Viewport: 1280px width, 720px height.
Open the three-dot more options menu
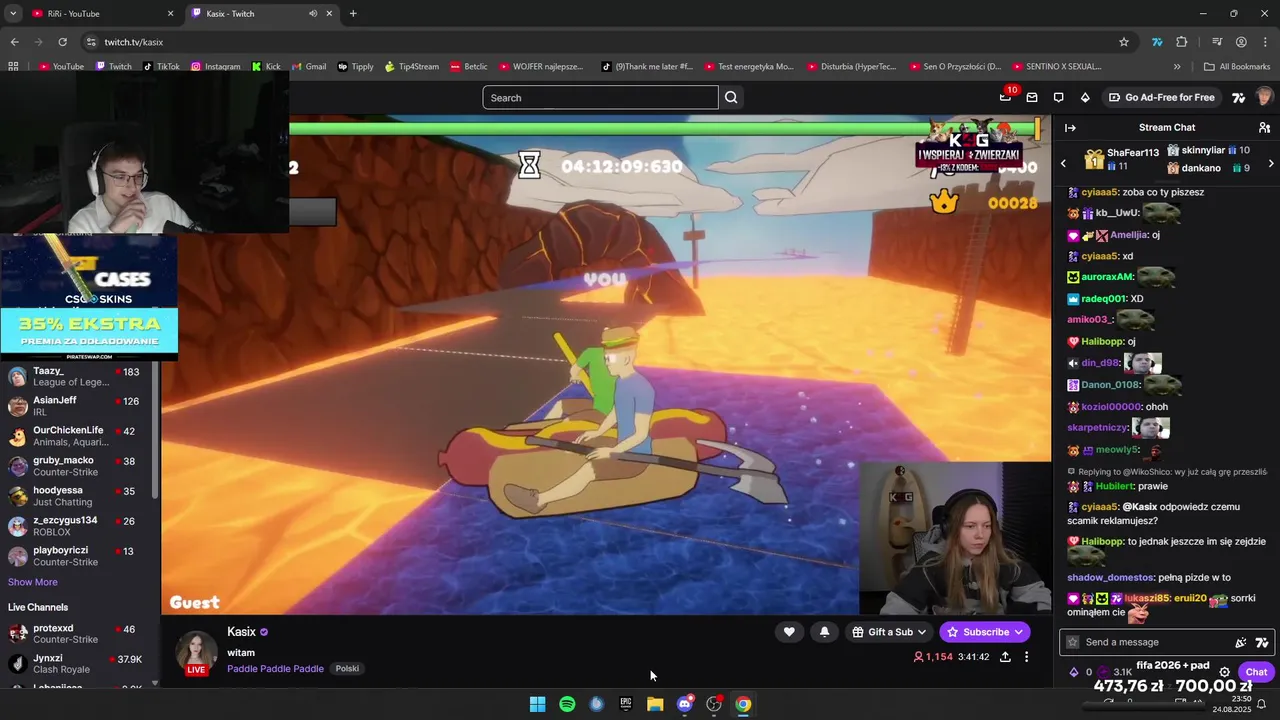click(x=1026, y=657)
